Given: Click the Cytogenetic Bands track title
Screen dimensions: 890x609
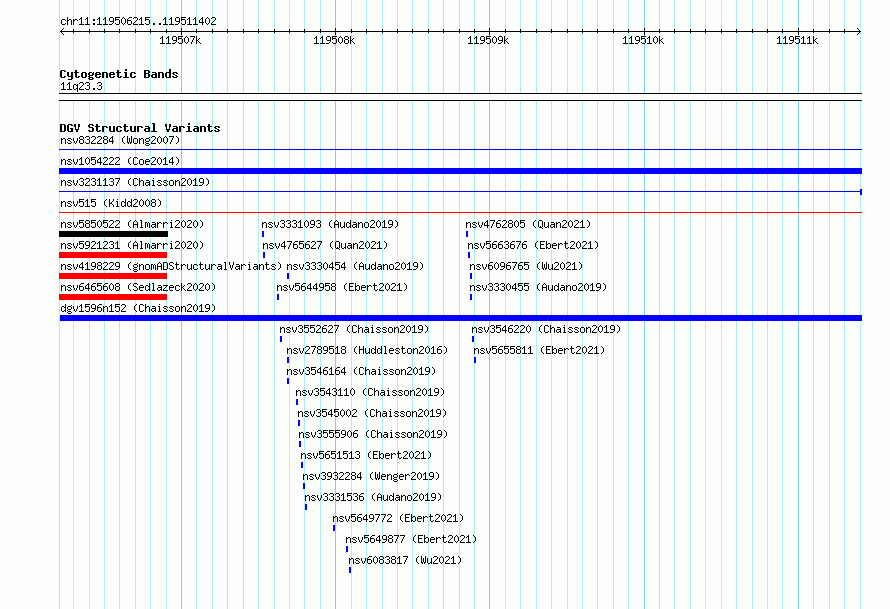Looking at the screenshot, I should 119,74.
